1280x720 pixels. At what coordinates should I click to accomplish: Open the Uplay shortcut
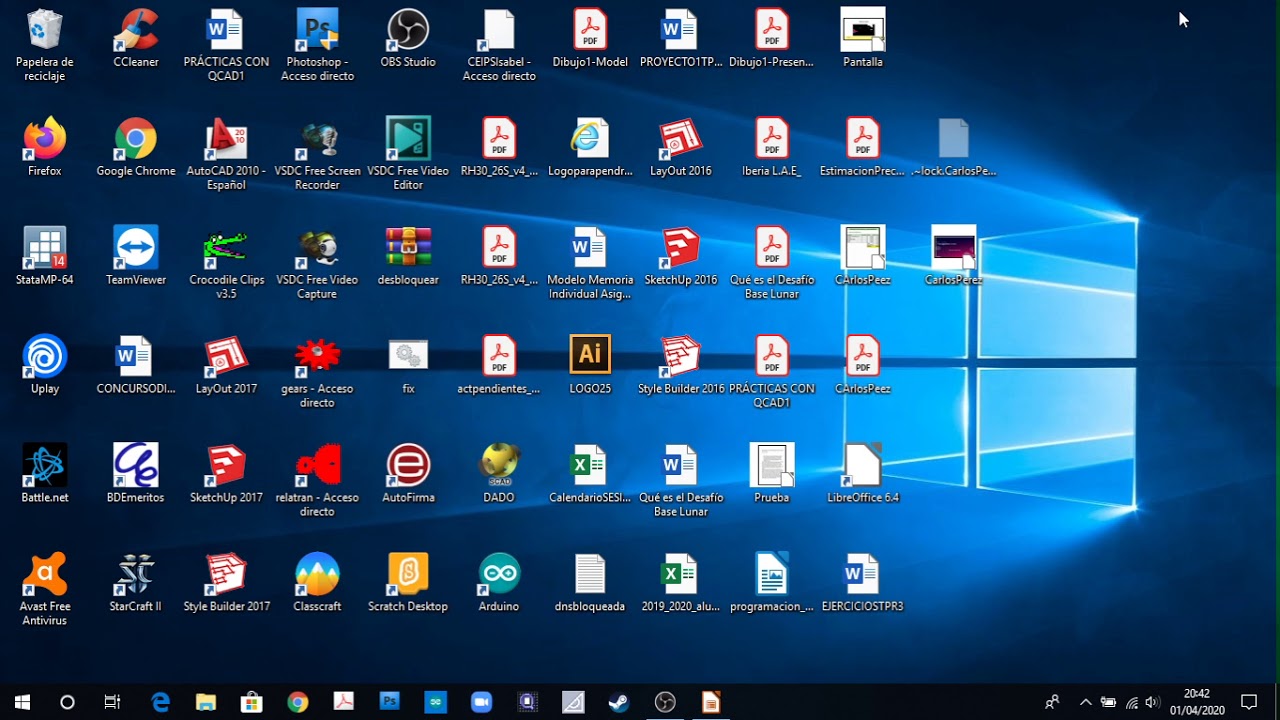(45, 357)
